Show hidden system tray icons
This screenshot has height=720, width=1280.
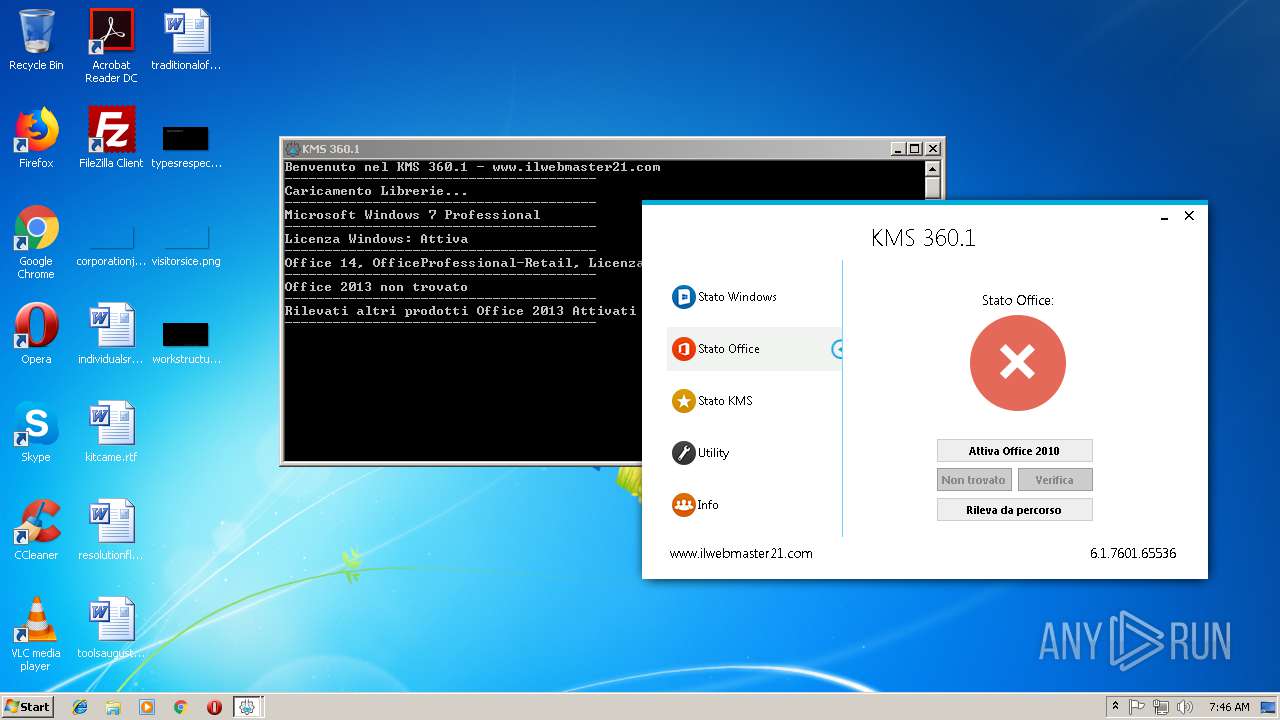[x=1115, y=706]
